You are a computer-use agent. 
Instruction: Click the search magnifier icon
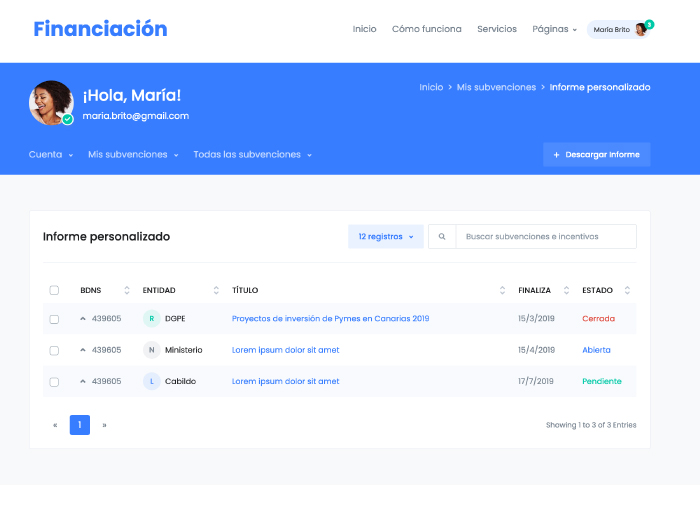point(442,237)
